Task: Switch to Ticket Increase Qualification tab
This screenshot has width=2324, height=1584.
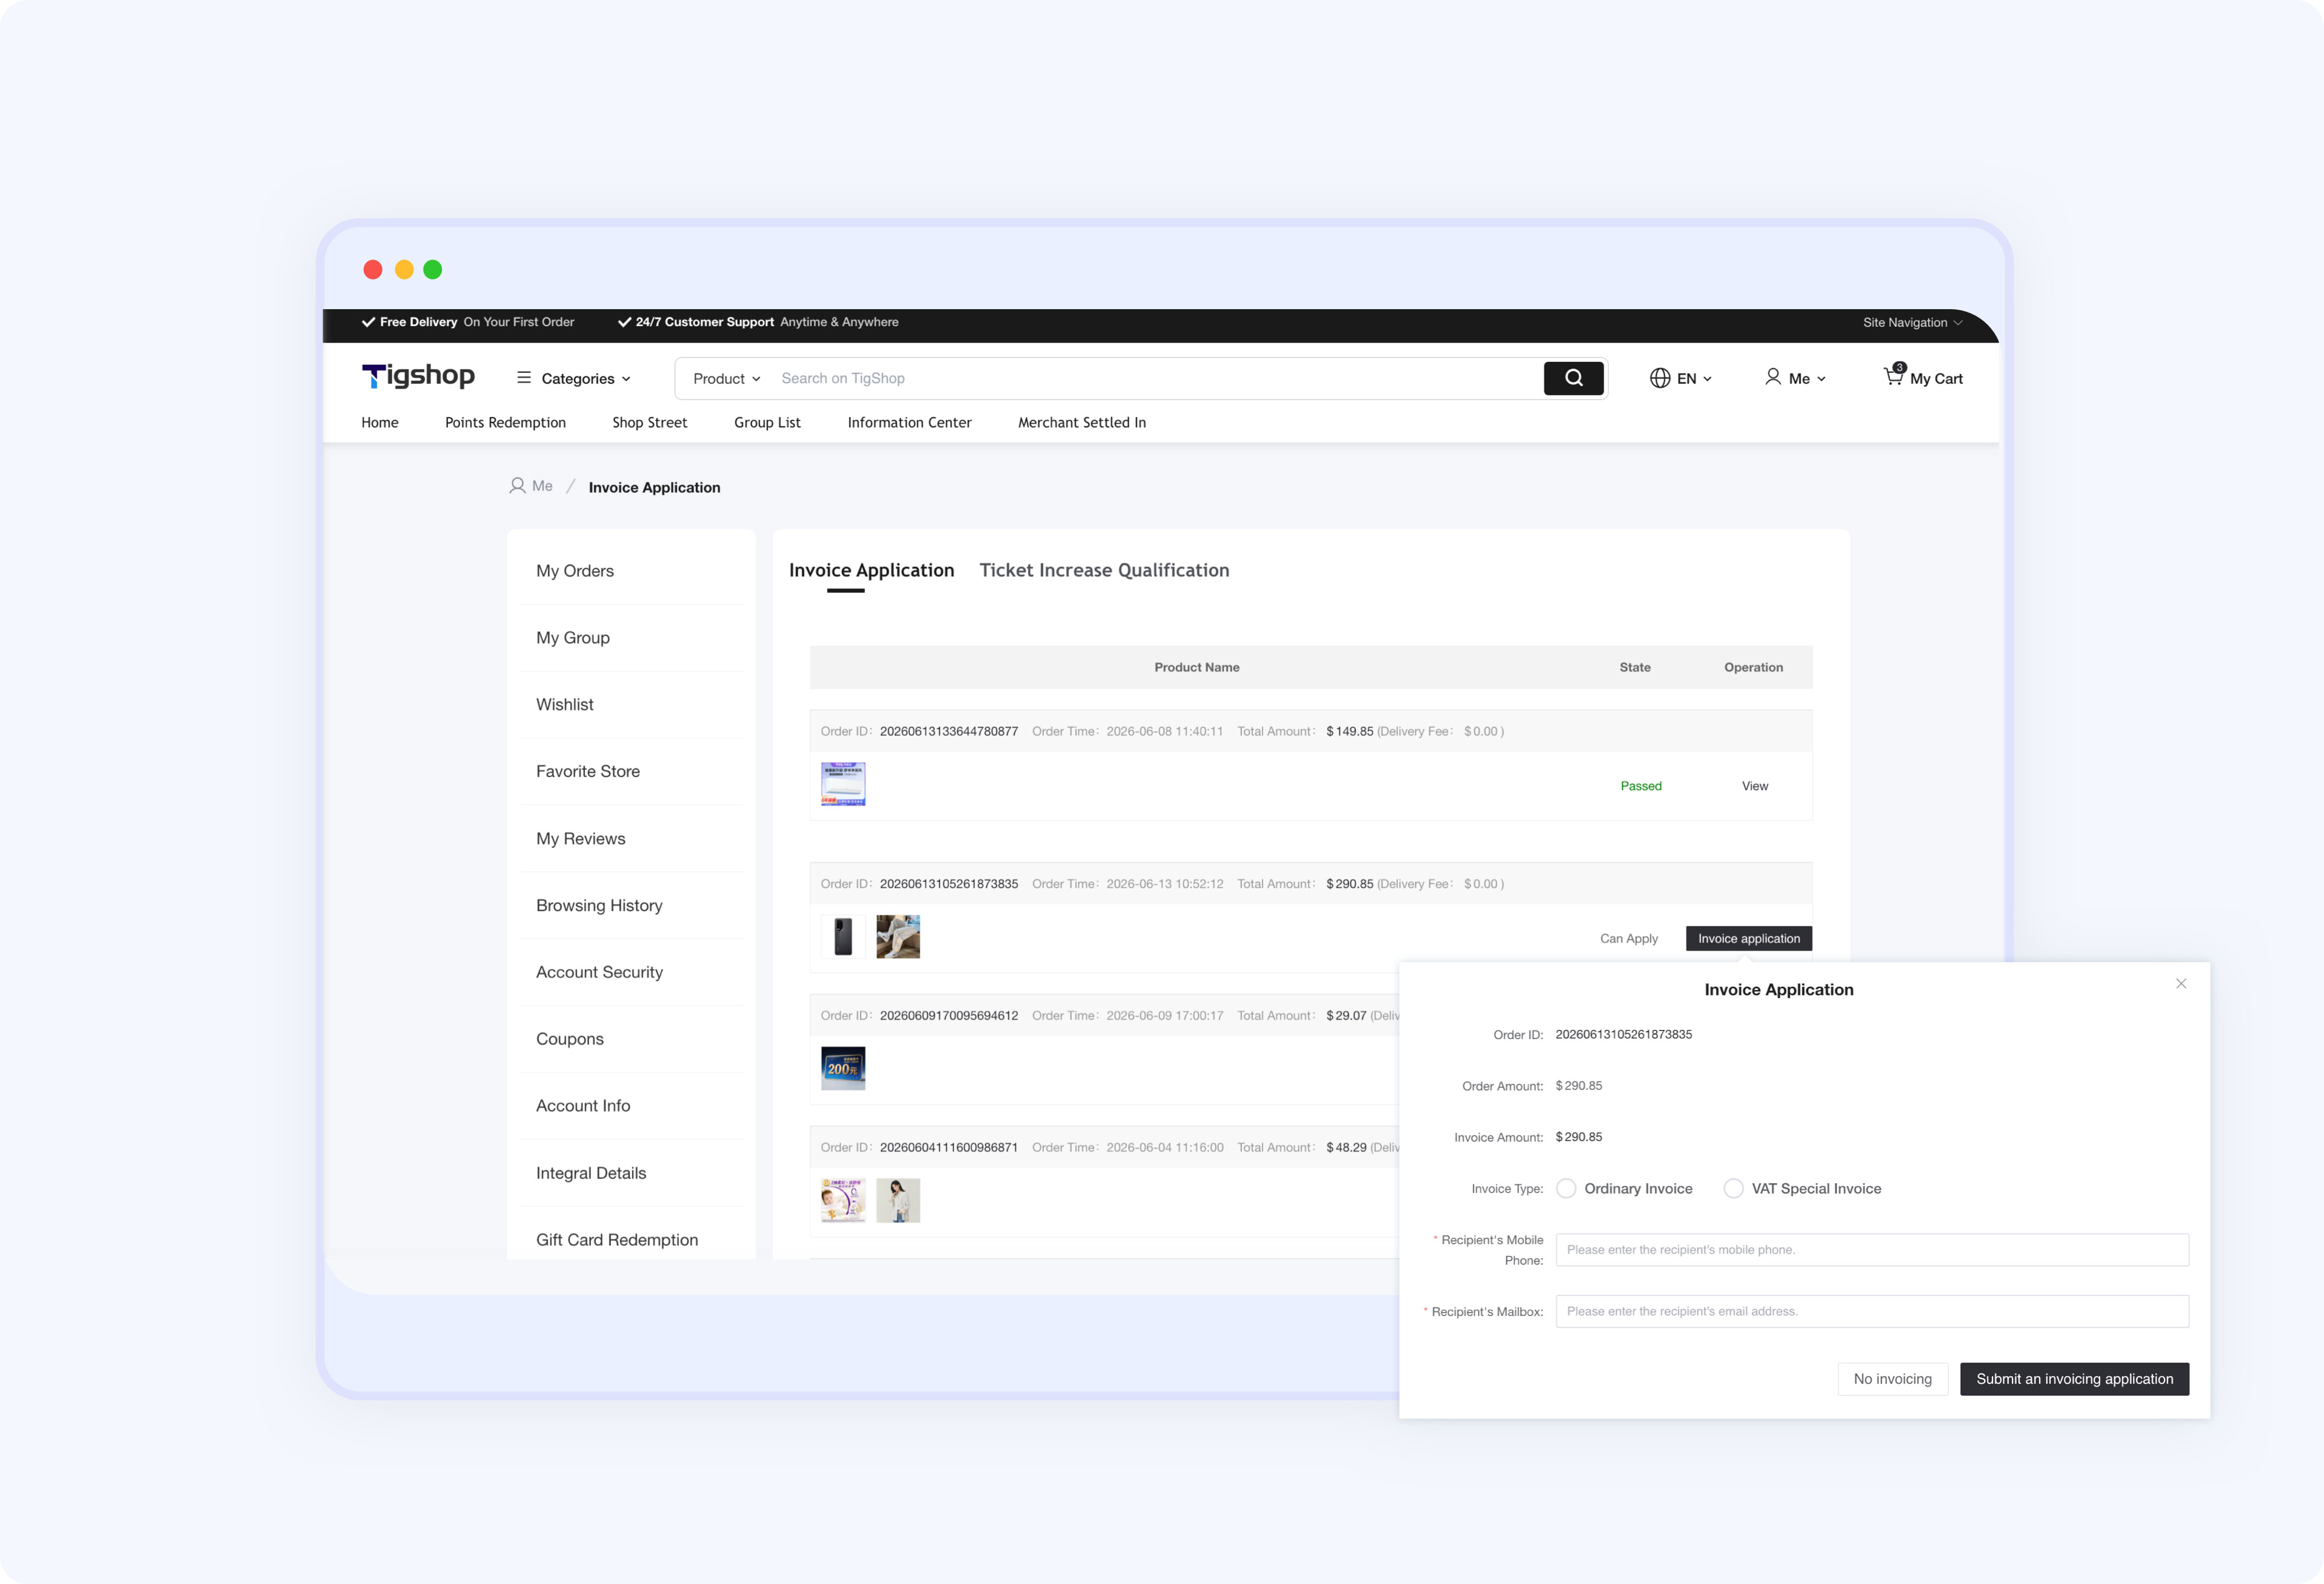Action: 1104,570
